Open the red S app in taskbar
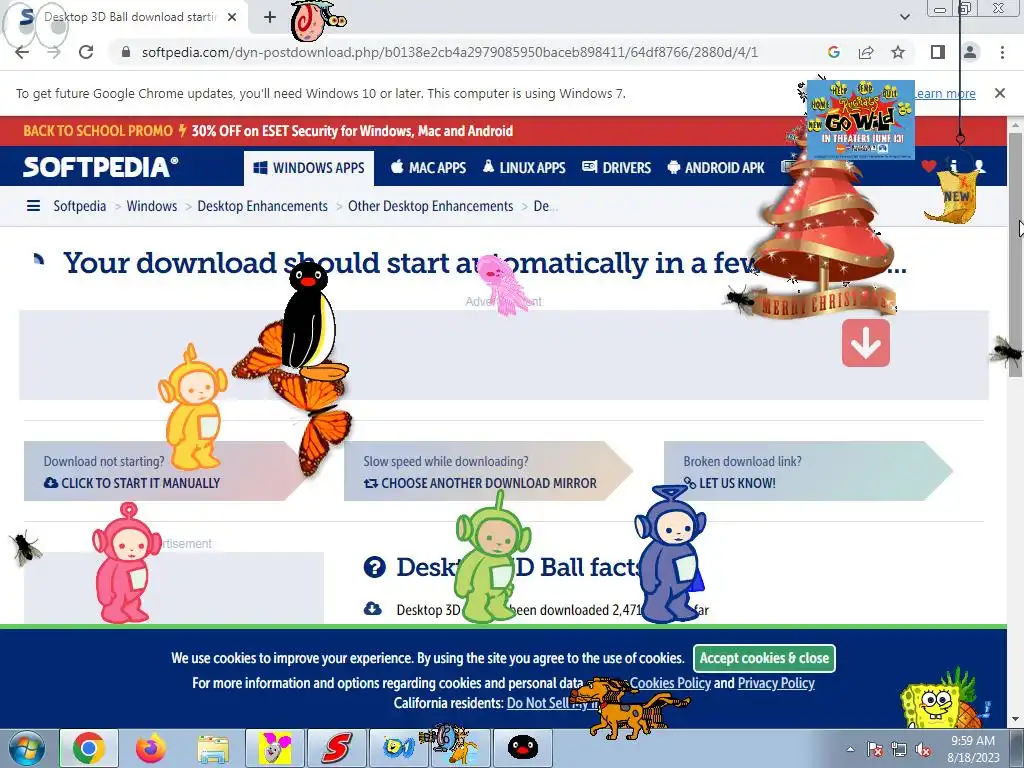 (336, 748)
